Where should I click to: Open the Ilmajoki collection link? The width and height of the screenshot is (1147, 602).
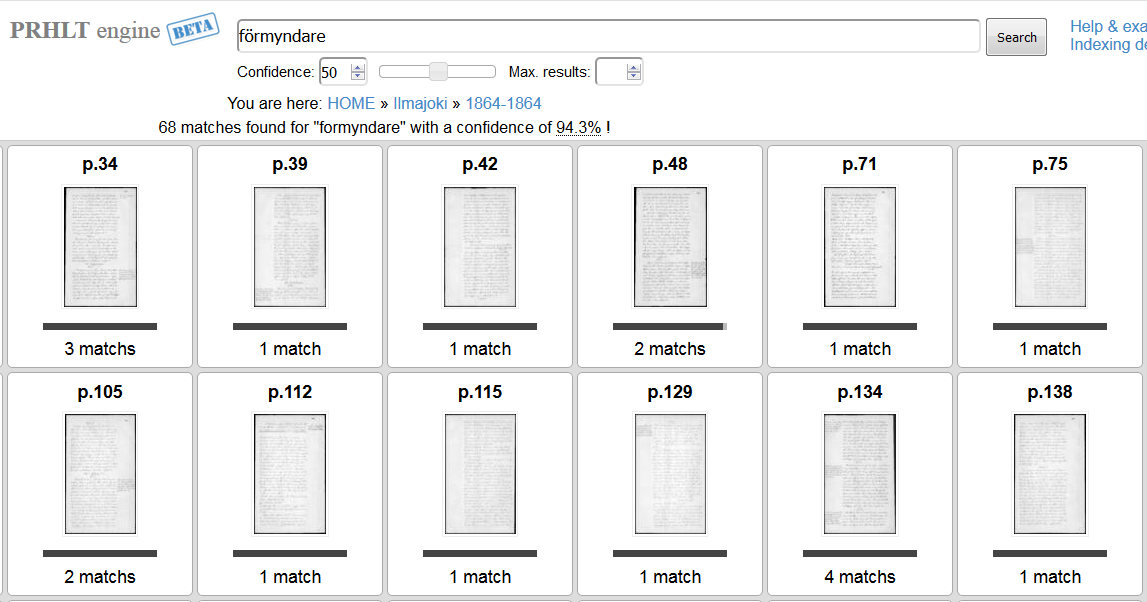click(419, 103)
